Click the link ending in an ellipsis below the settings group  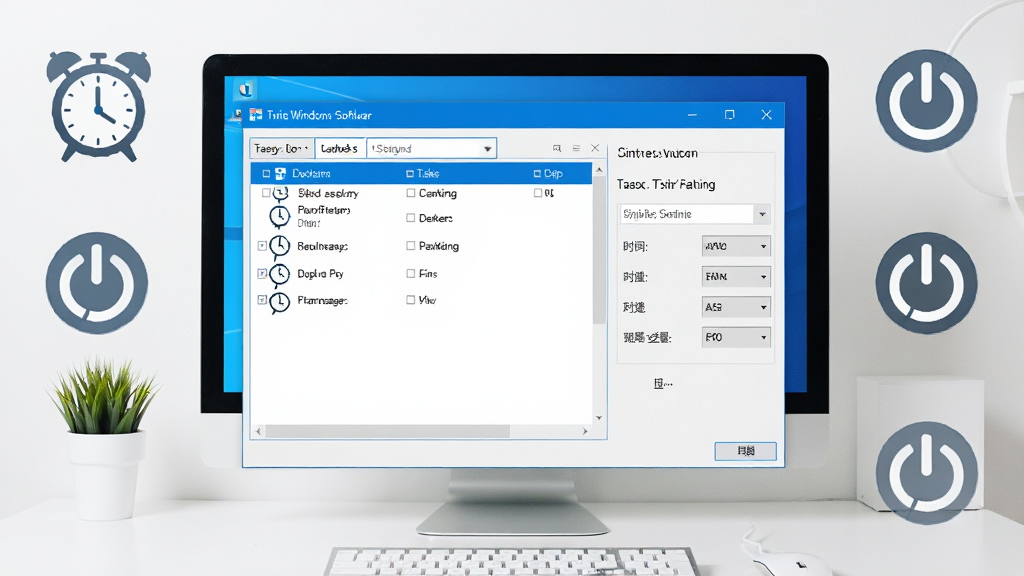[663, 383]
